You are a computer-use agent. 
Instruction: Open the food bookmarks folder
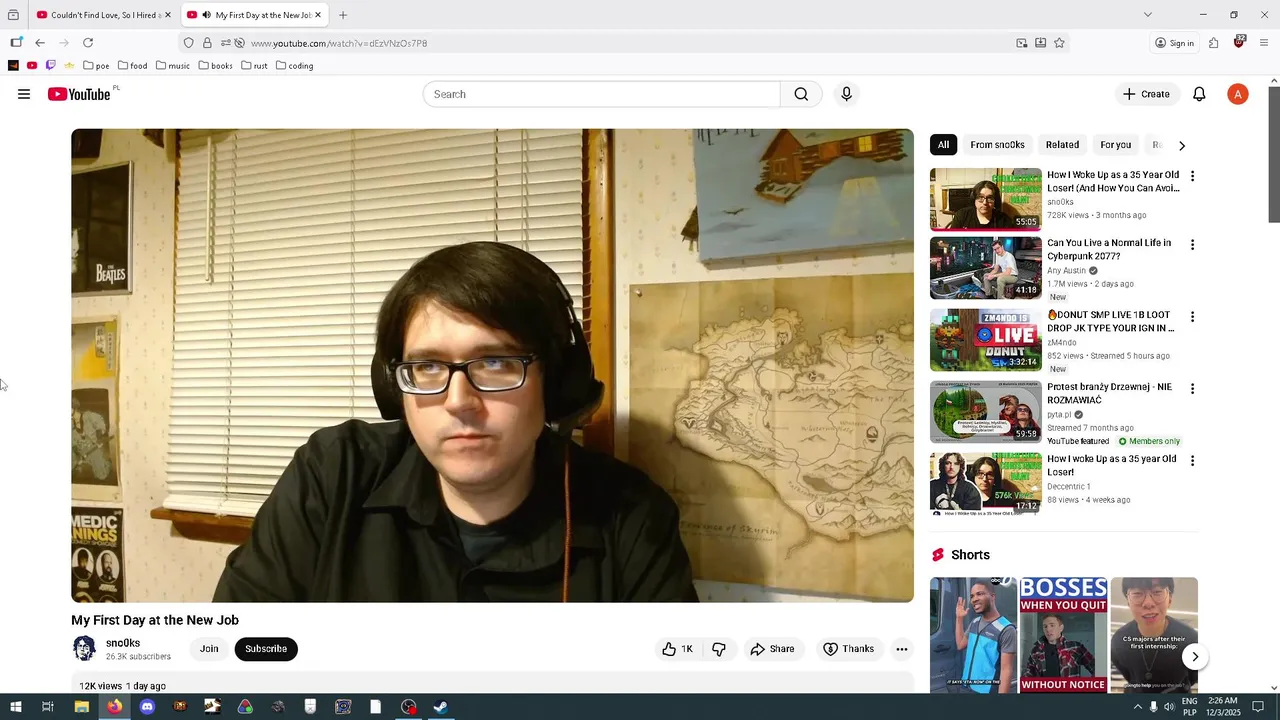pos(132,66)
